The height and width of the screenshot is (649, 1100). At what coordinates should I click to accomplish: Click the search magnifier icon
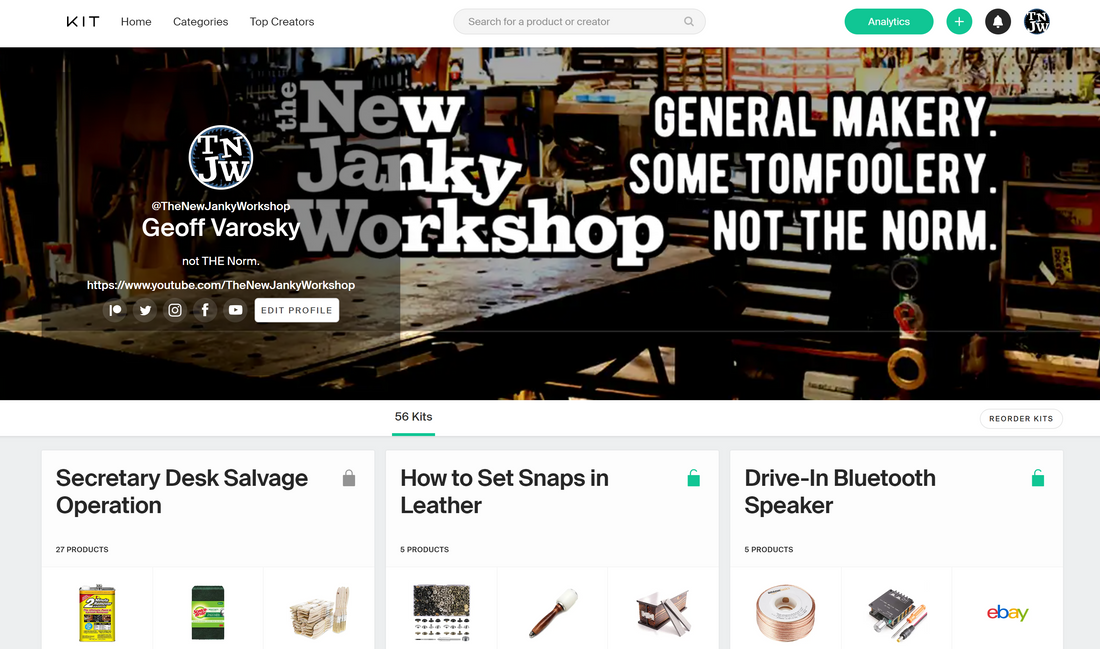[689, 22]
